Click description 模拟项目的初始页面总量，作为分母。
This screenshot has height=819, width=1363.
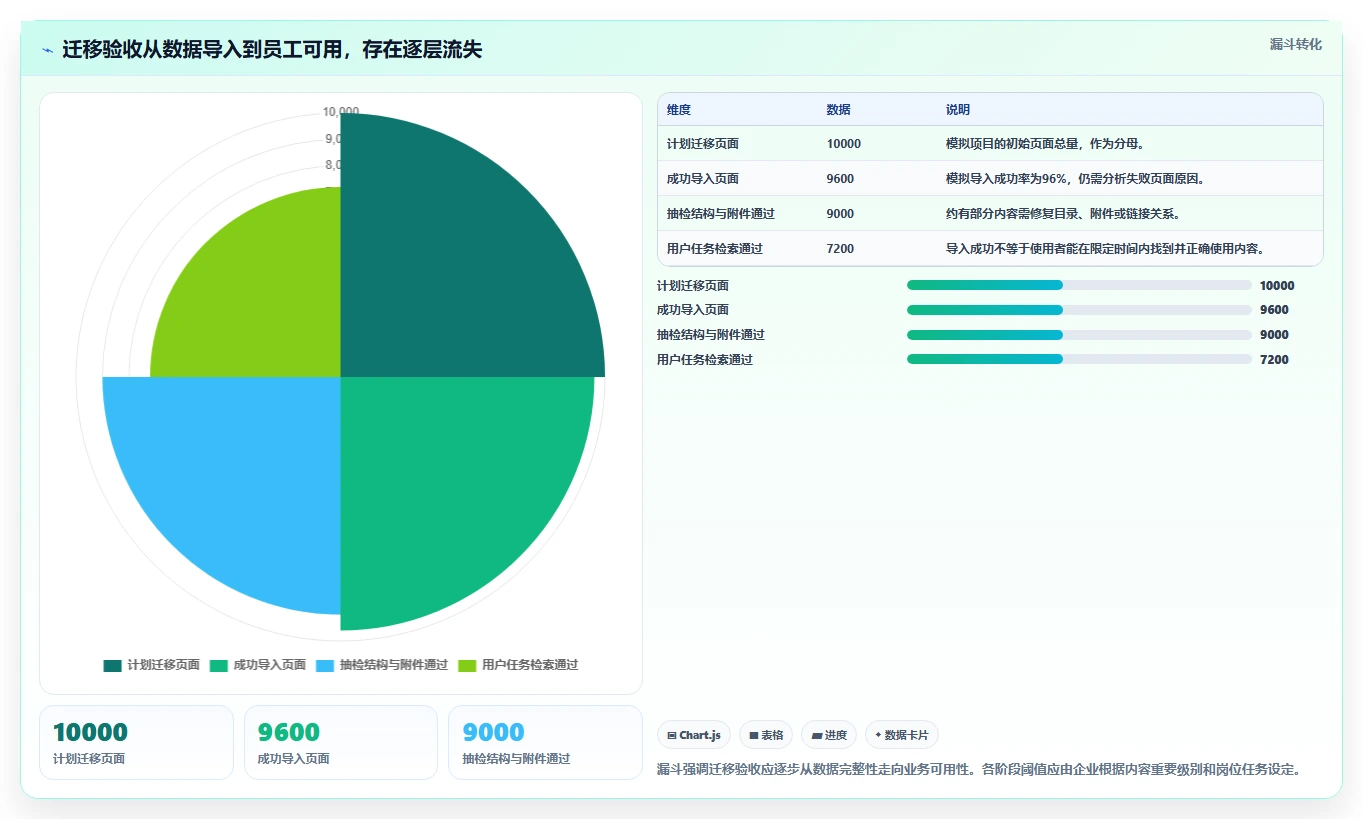point(1045,144)
